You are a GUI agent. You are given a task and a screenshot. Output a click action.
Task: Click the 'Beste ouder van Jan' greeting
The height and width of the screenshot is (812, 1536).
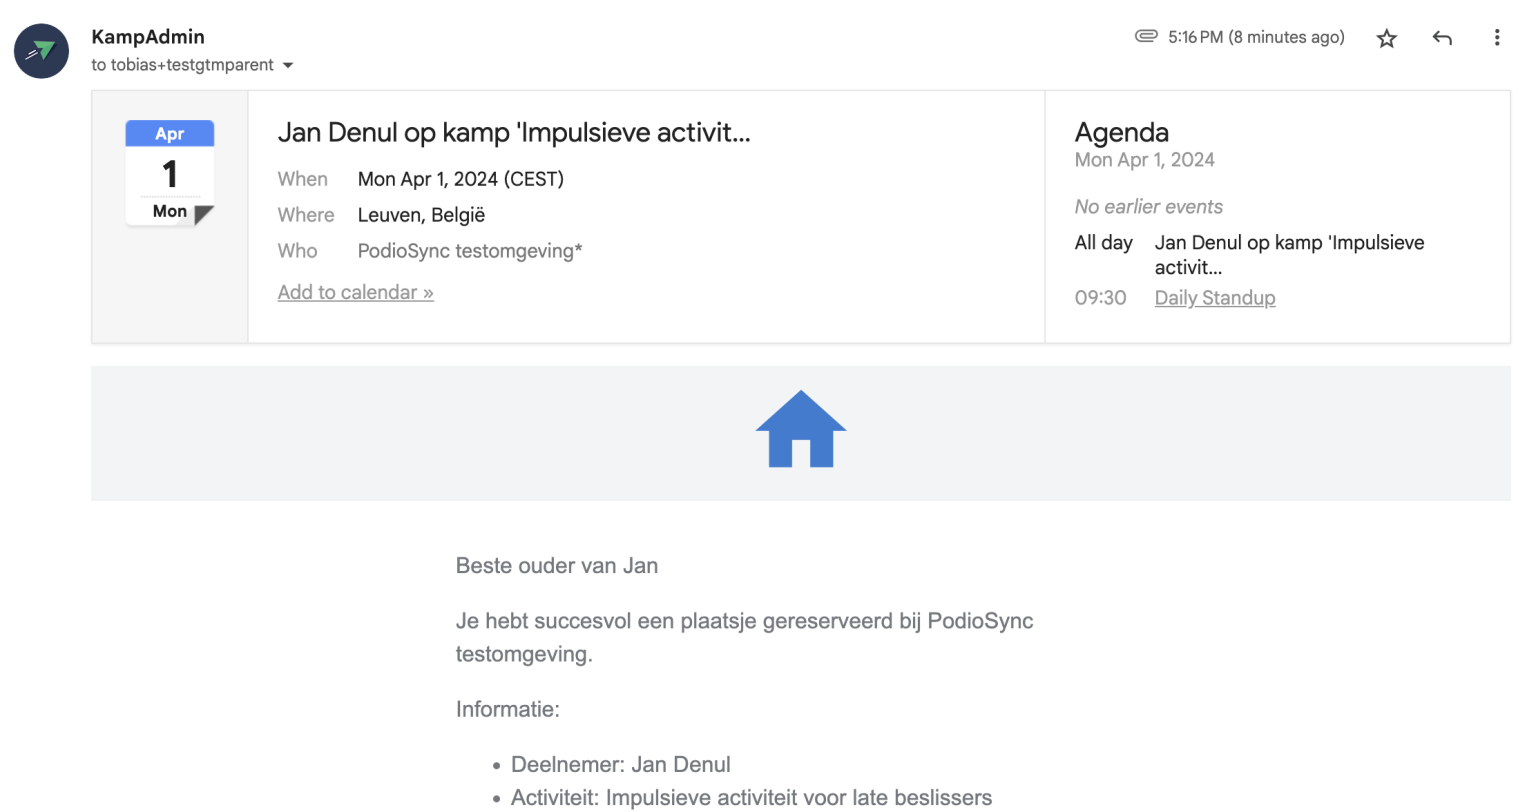[x=557, y=566]
